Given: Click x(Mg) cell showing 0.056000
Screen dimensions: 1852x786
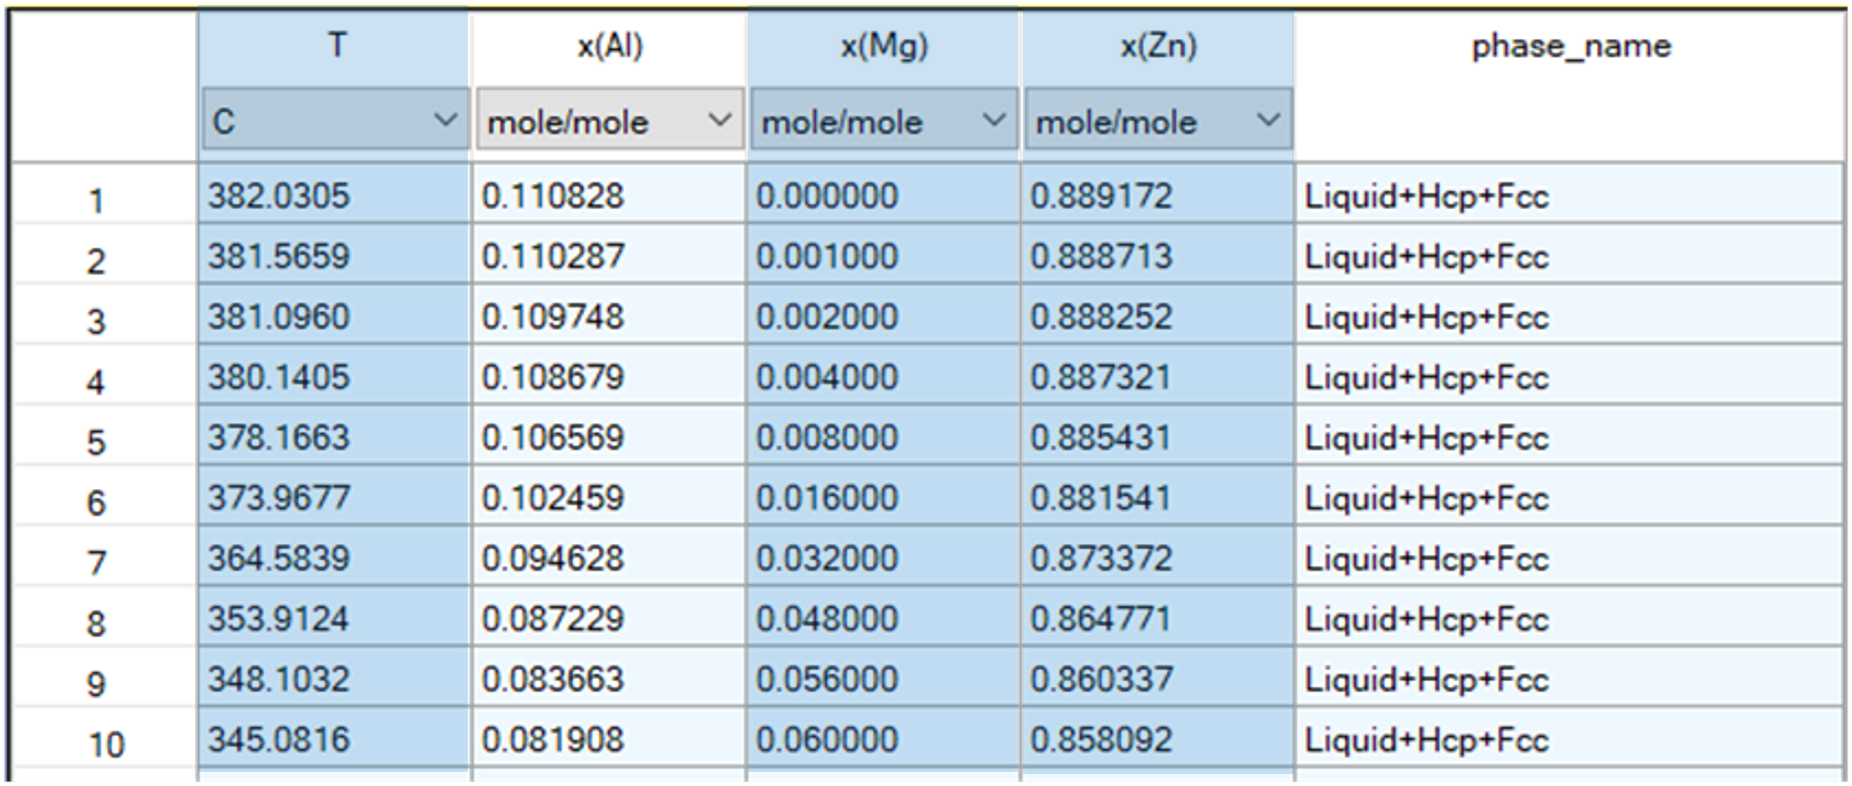Looking at the screenshot, I should pyautogui.click(x=883, y=679).
